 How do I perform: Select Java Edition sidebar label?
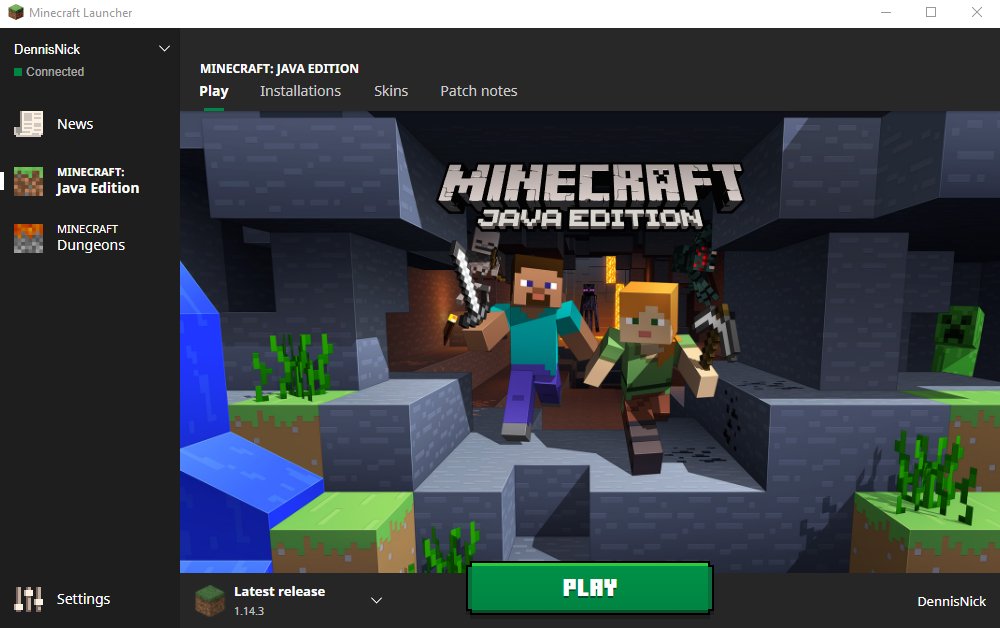[98, 181]
